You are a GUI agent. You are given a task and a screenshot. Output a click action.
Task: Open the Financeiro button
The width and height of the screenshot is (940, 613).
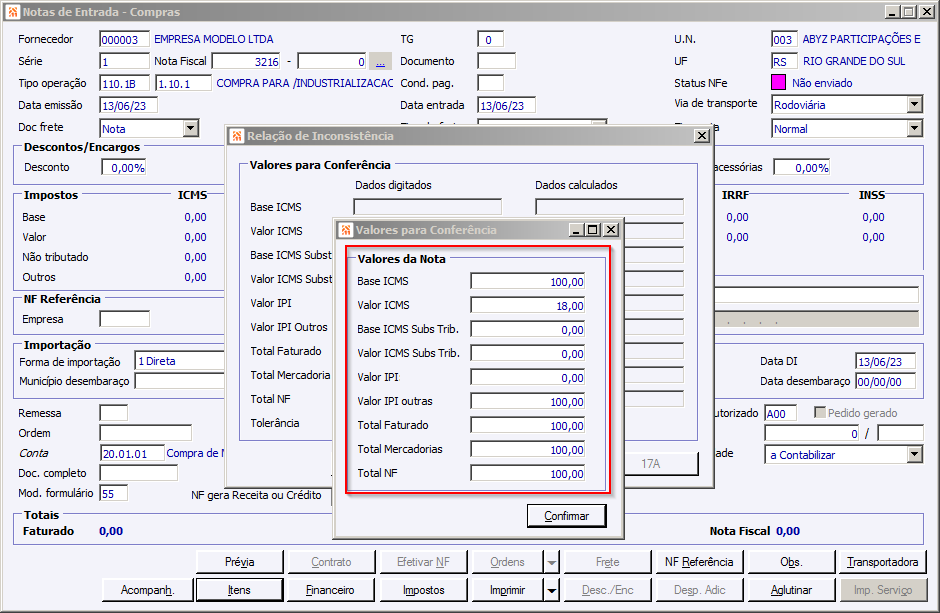pos(330,590)
